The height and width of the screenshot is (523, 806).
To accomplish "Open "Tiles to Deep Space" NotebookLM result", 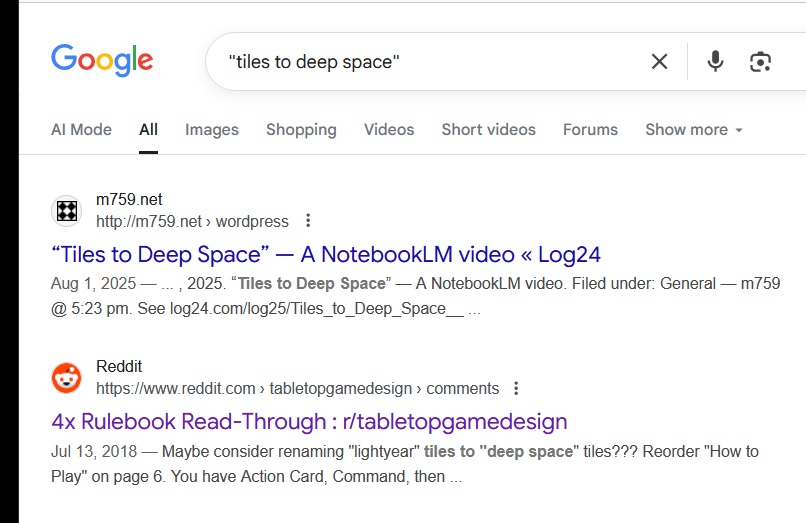I will tap(326, 254).
